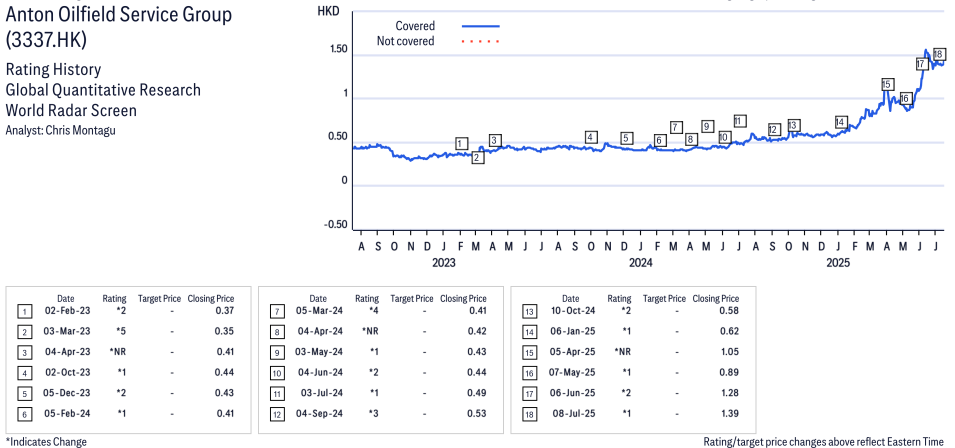The height and width of the screenshot is (448, 955).
Task: Click the 'Covered' legend label
Action: click(x=415, y=26)
